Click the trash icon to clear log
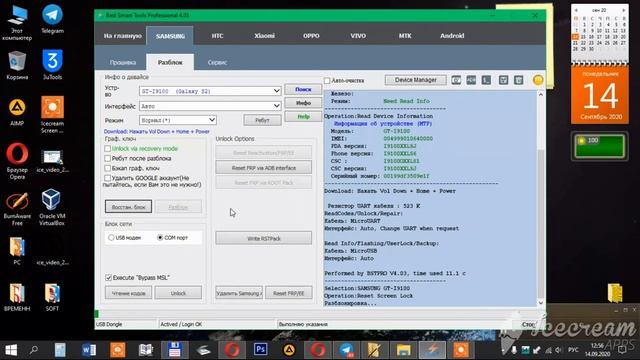 tap(518, 80)
